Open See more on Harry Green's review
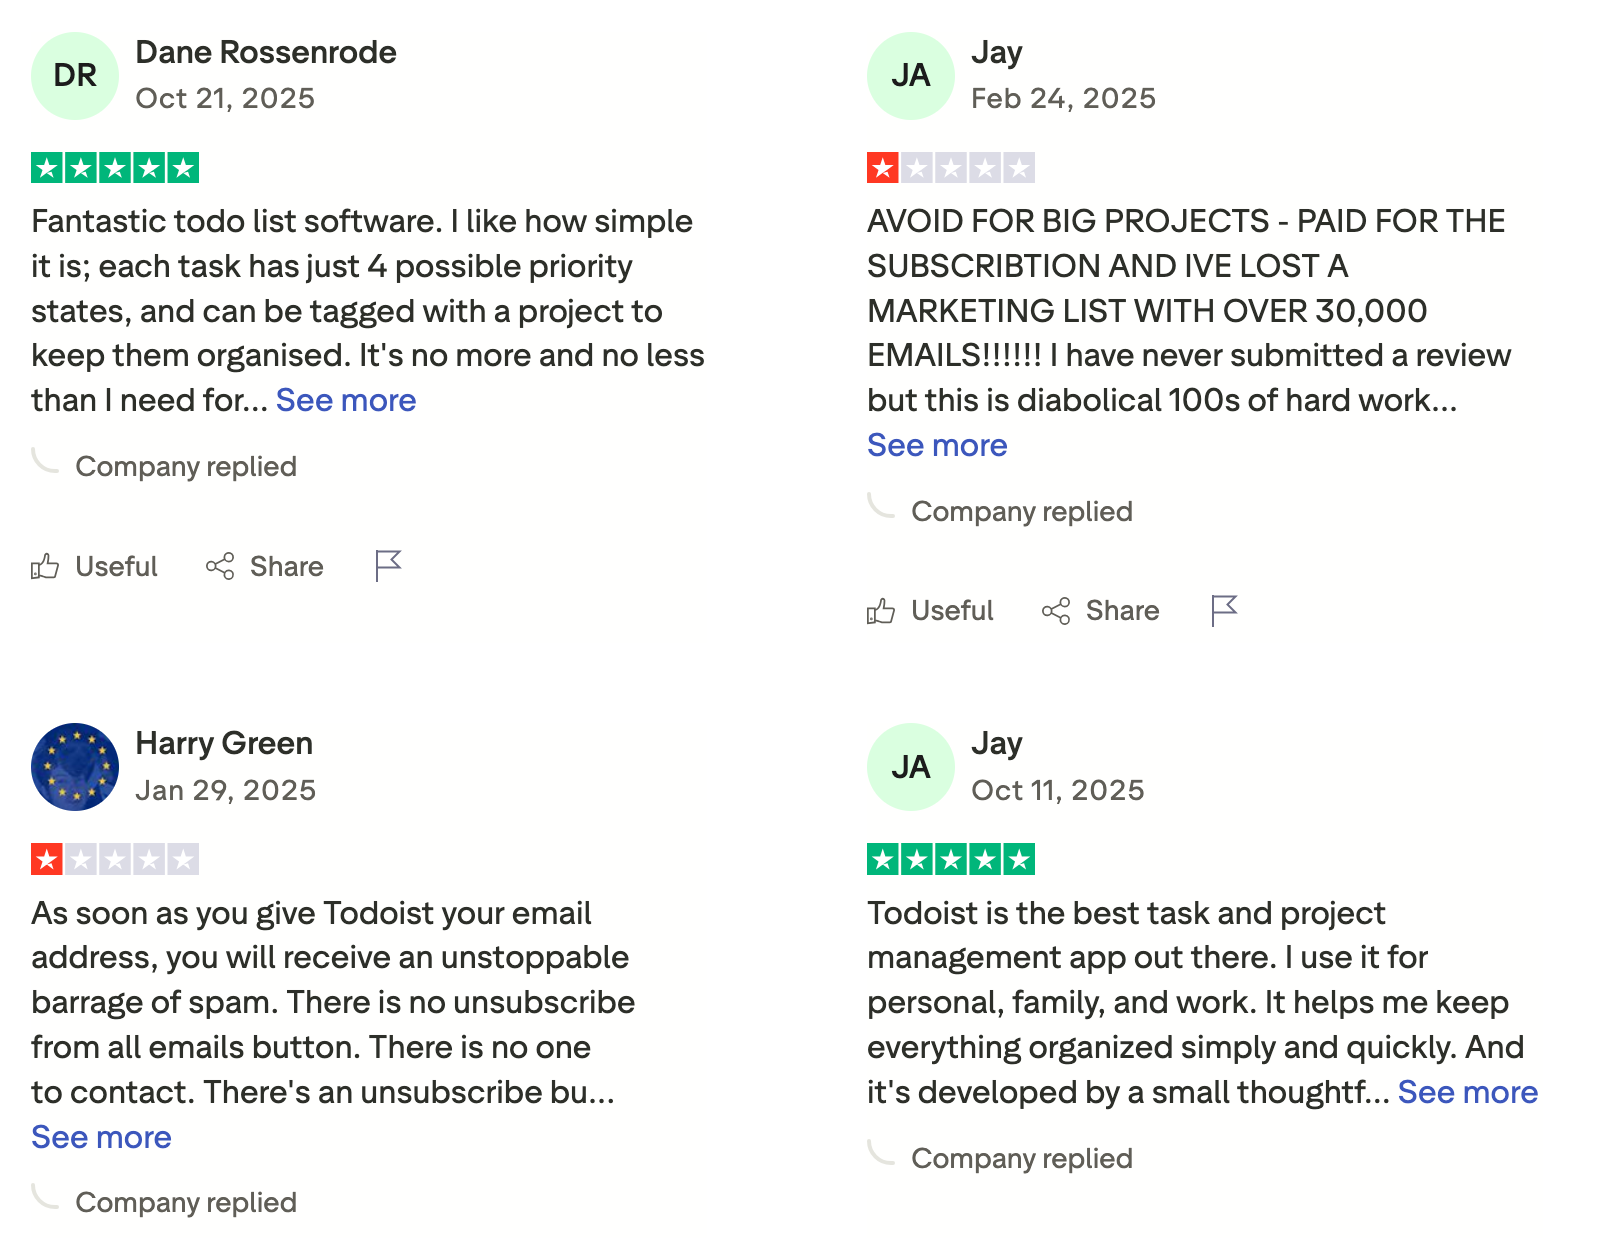 [101, 1136]
